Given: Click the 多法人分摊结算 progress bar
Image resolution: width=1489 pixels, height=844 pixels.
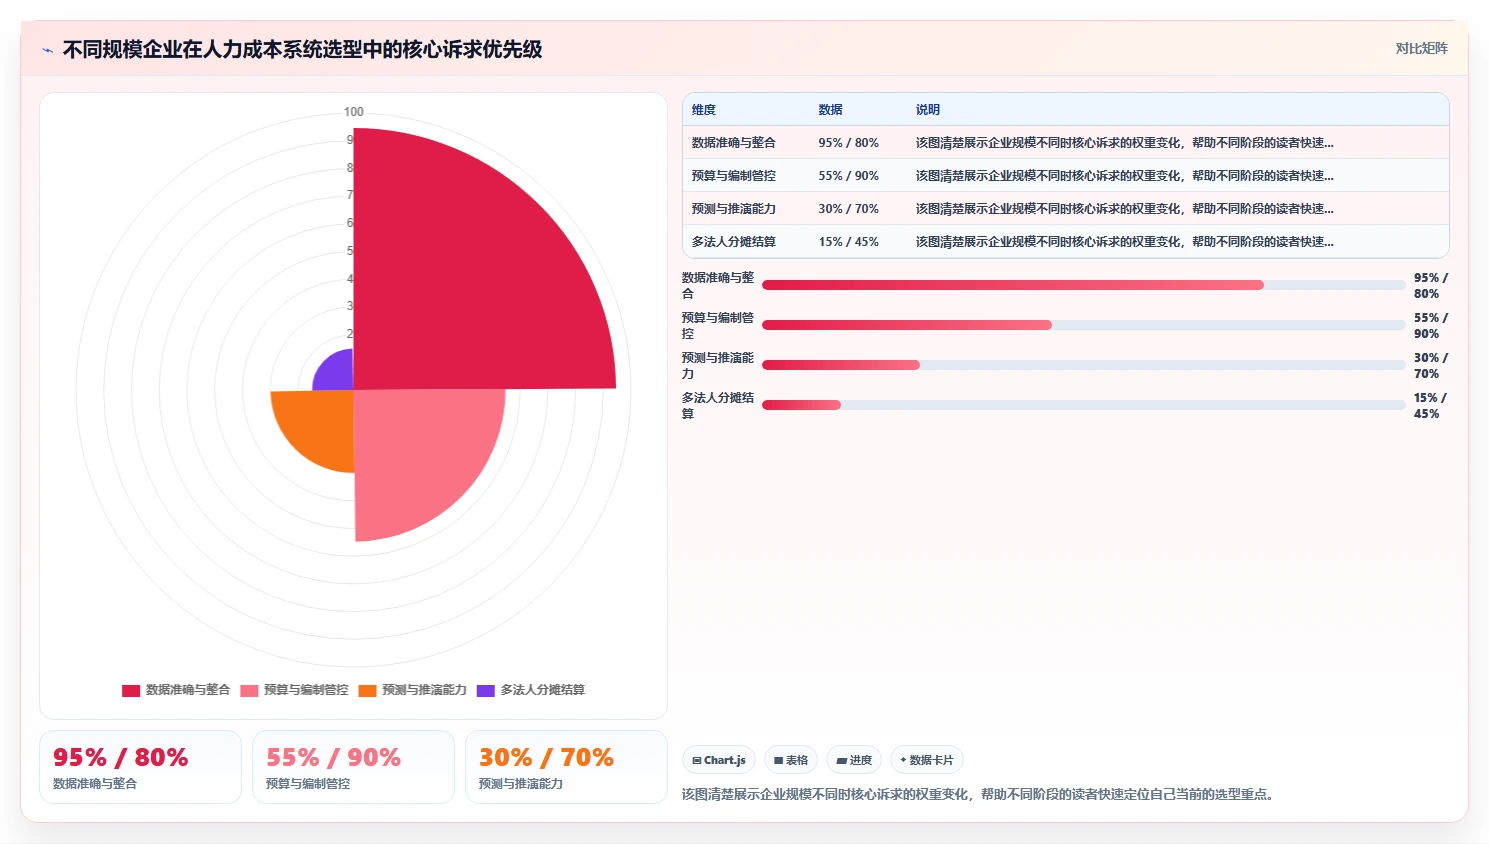Looking at the screenshot, I should [1084, 405].
